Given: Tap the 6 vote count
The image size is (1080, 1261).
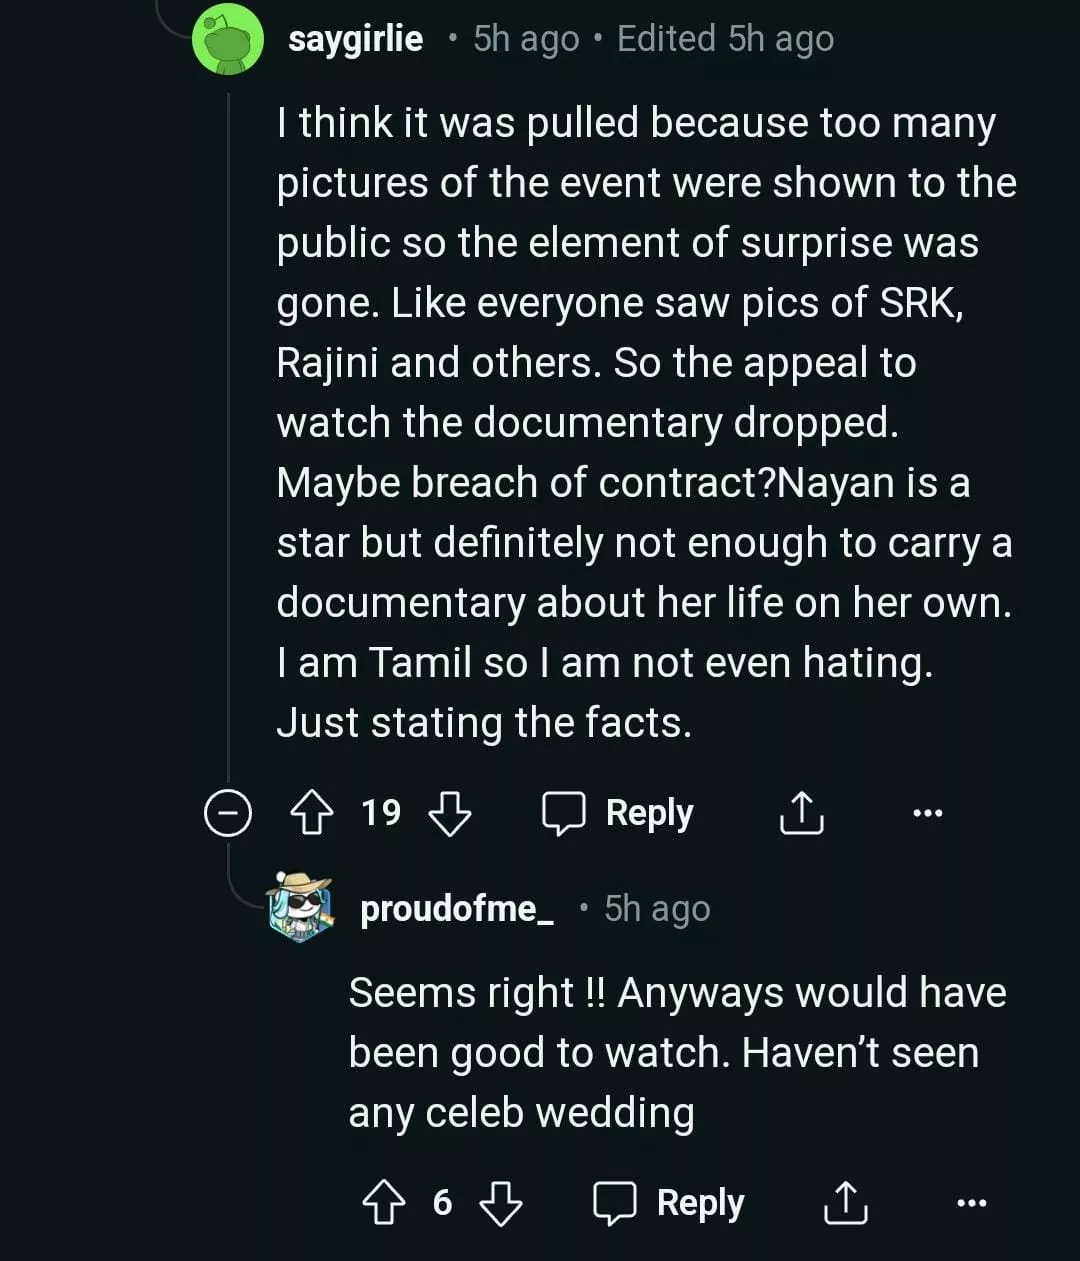Looking at the screenshot, I should 443,1202.
